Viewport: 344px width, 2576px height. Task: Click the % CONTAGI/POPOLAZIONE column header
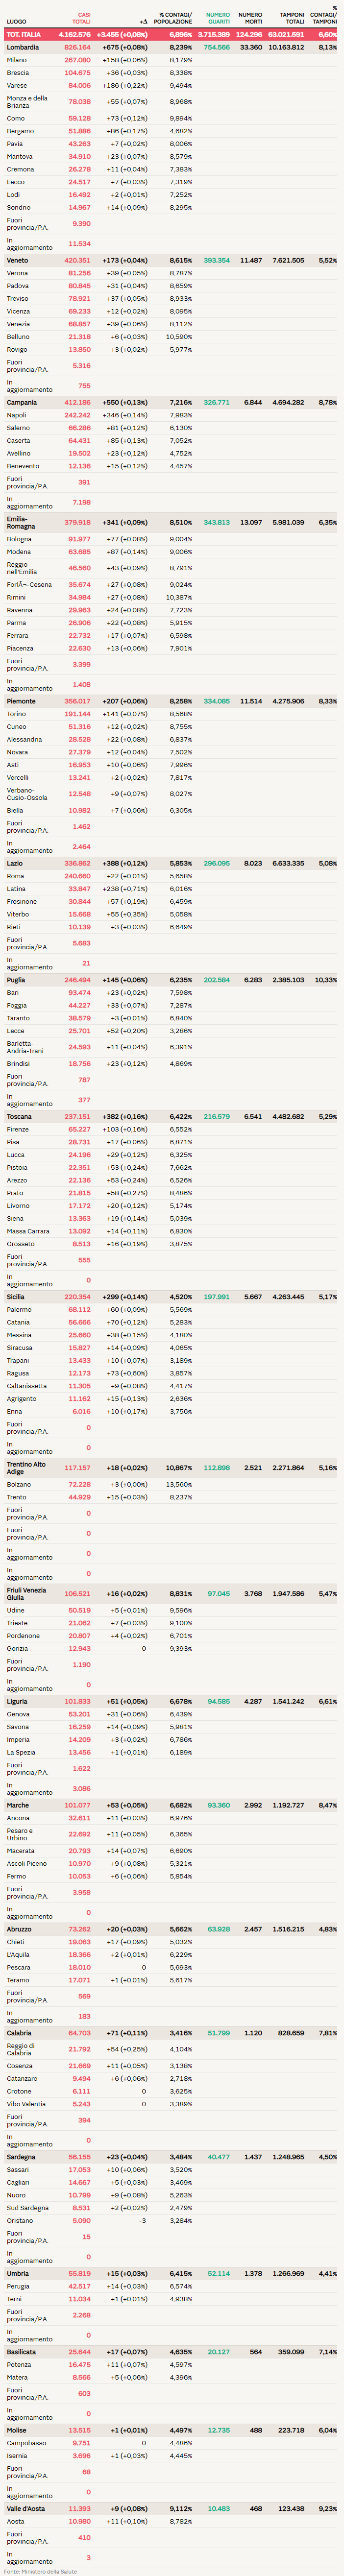[173, 18]
